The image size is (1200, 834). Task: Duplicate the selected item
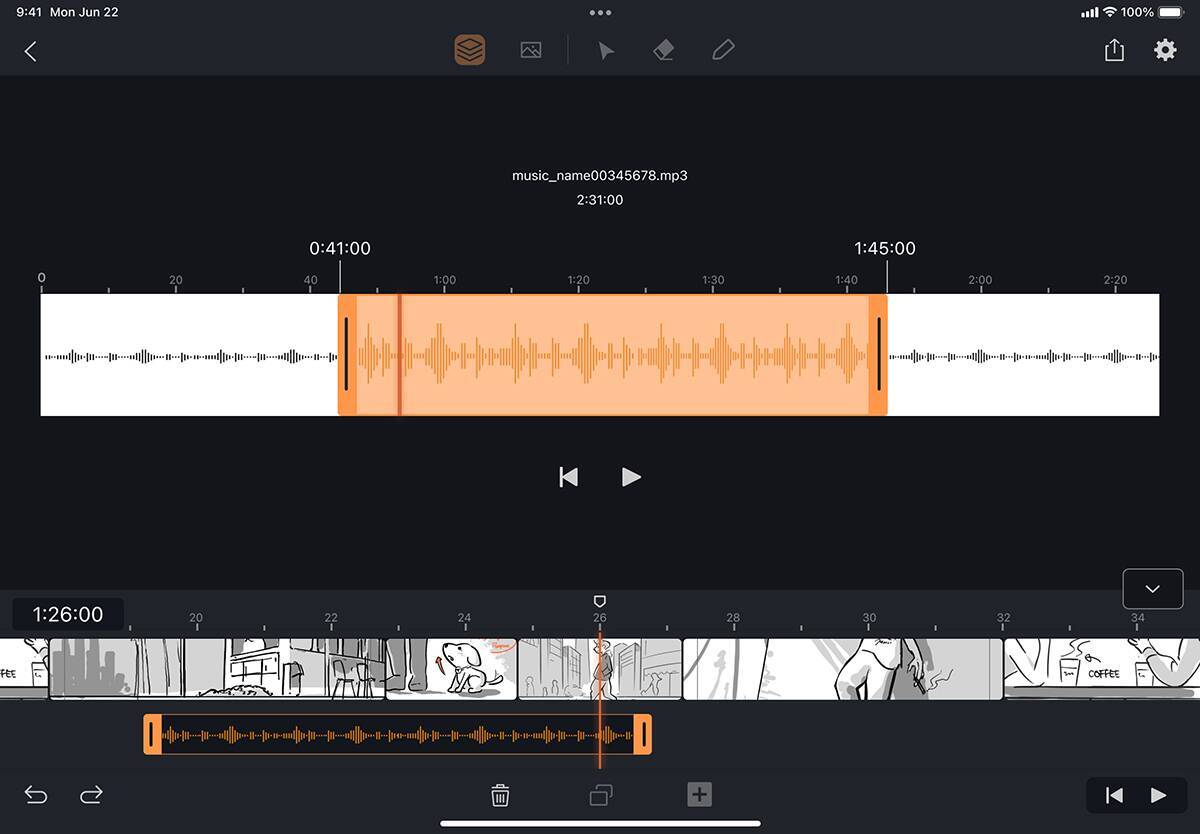click(601, 795)
